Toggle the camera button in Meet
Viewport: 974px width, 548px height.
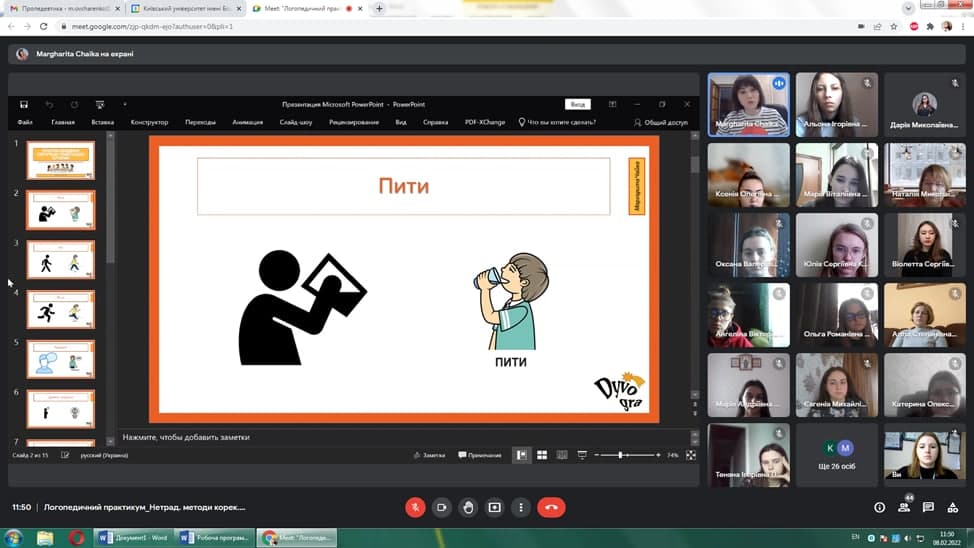(x=441, y=507)
